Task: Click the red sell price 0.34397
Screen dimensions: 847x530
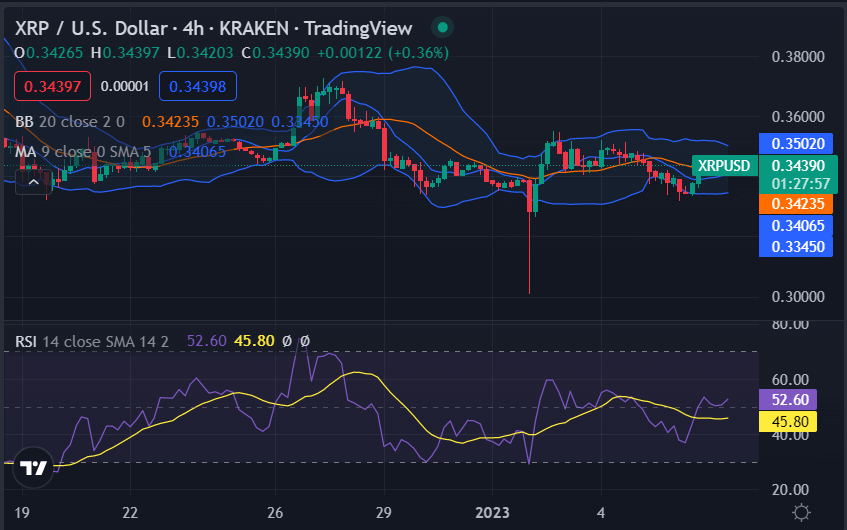Action: pyautogui.click(x=52, y=86)
